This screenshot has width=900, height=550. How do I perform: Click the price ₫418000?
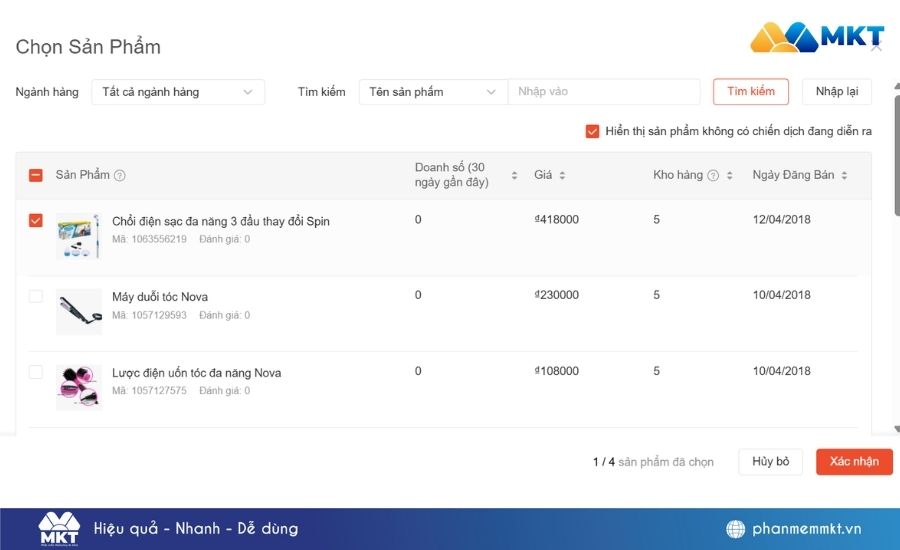coord(556,219)
